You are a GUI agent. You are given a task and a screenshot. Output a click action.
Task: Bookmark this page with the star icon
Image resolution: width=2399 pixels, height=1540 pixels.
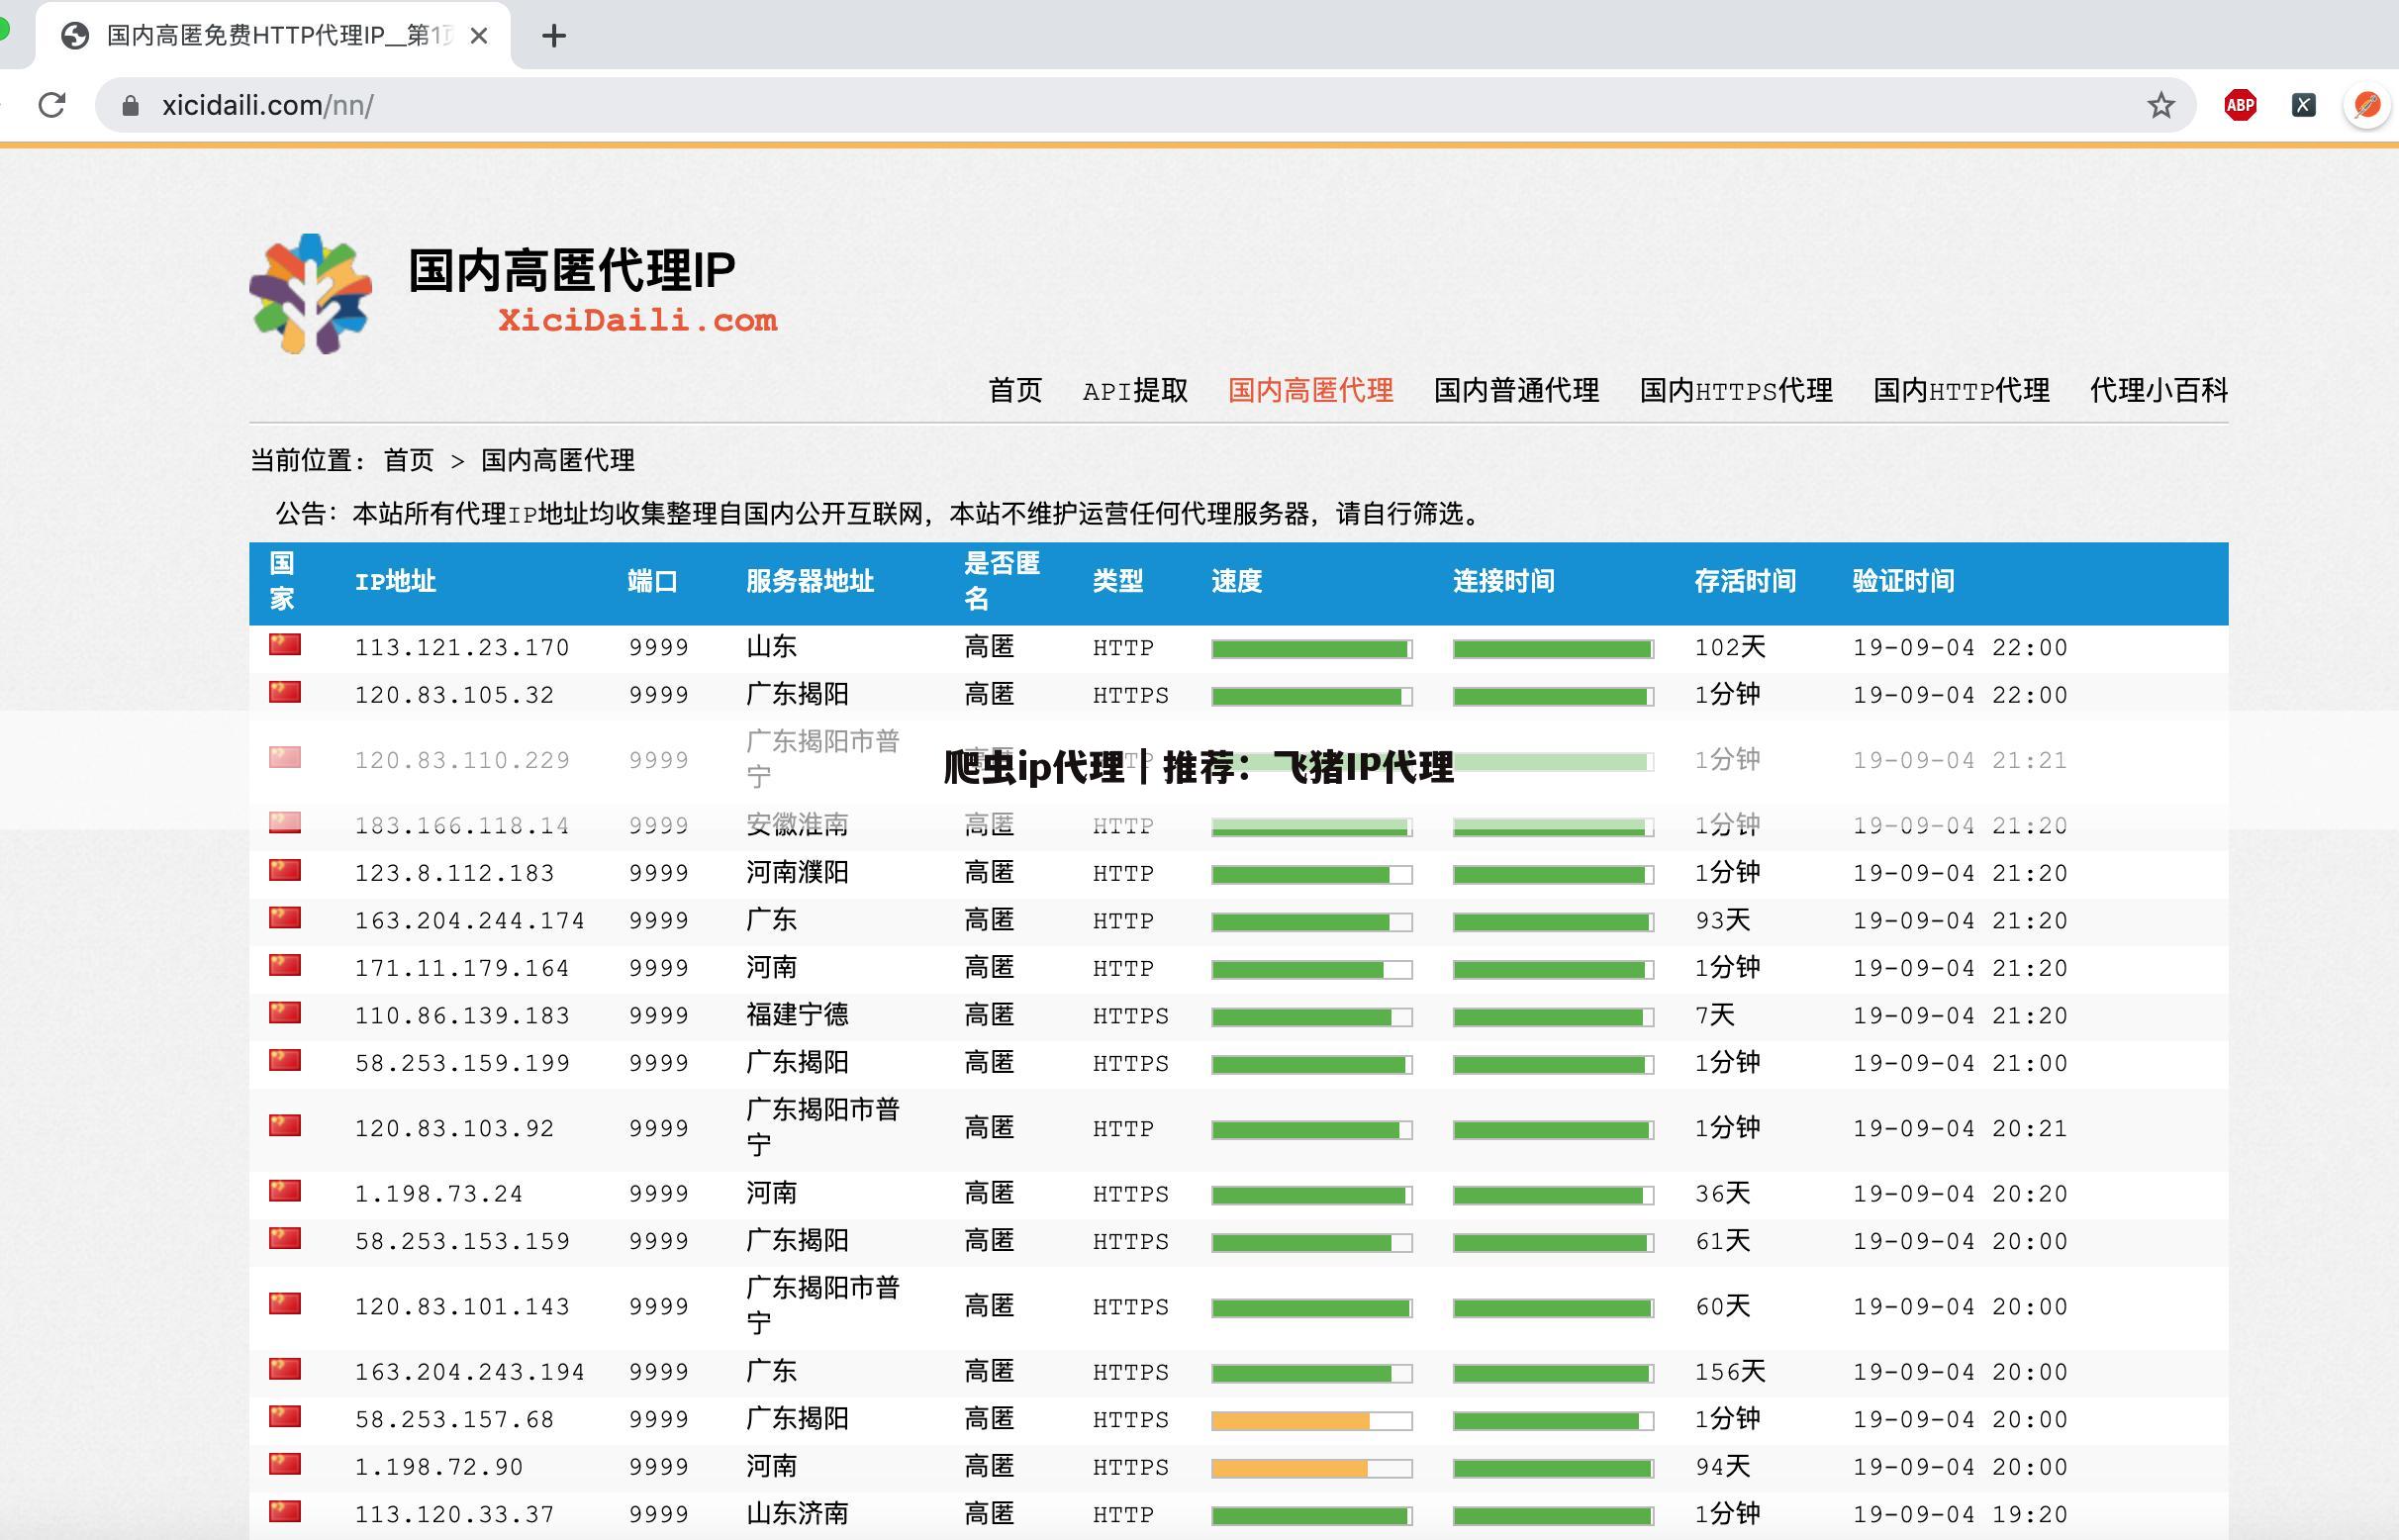coord(2160,104)
